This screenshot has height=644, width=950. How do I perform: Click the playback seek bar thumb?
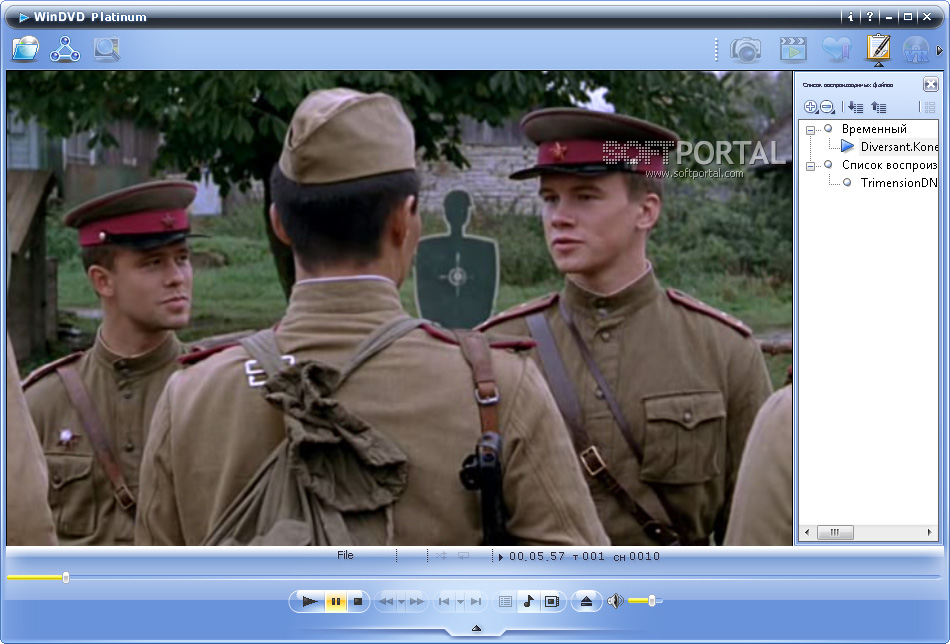(66, 577)
